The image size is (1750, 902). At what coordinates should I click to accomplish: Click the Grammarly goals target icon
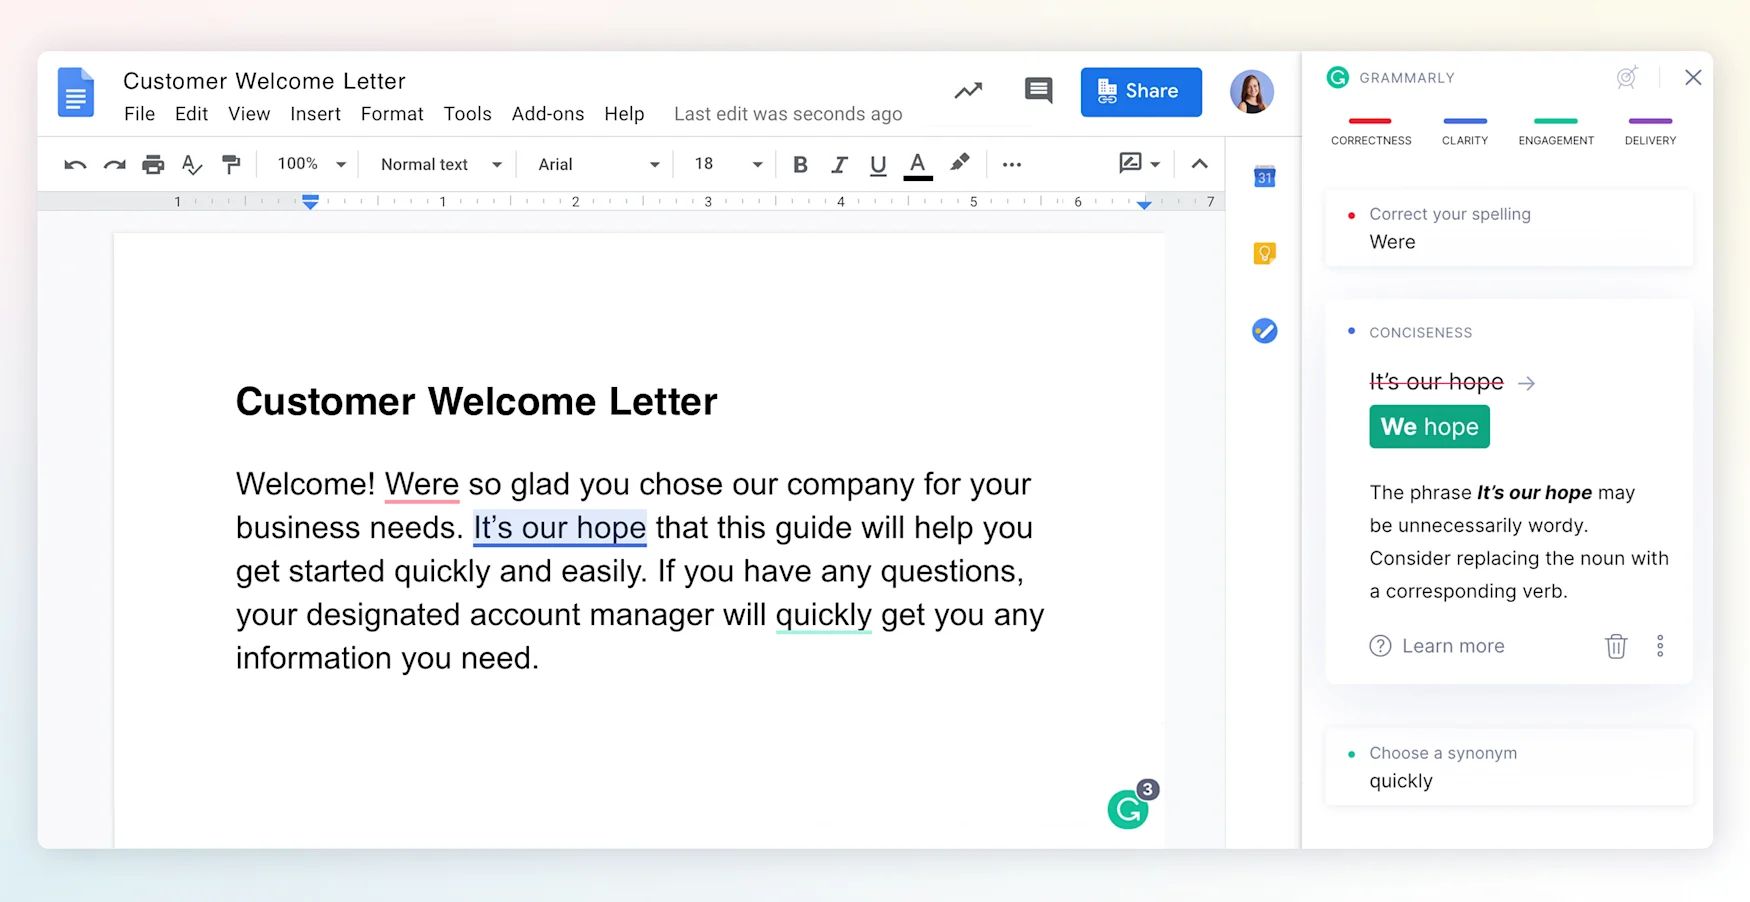pyautogui.click(x=1627, y=78)
